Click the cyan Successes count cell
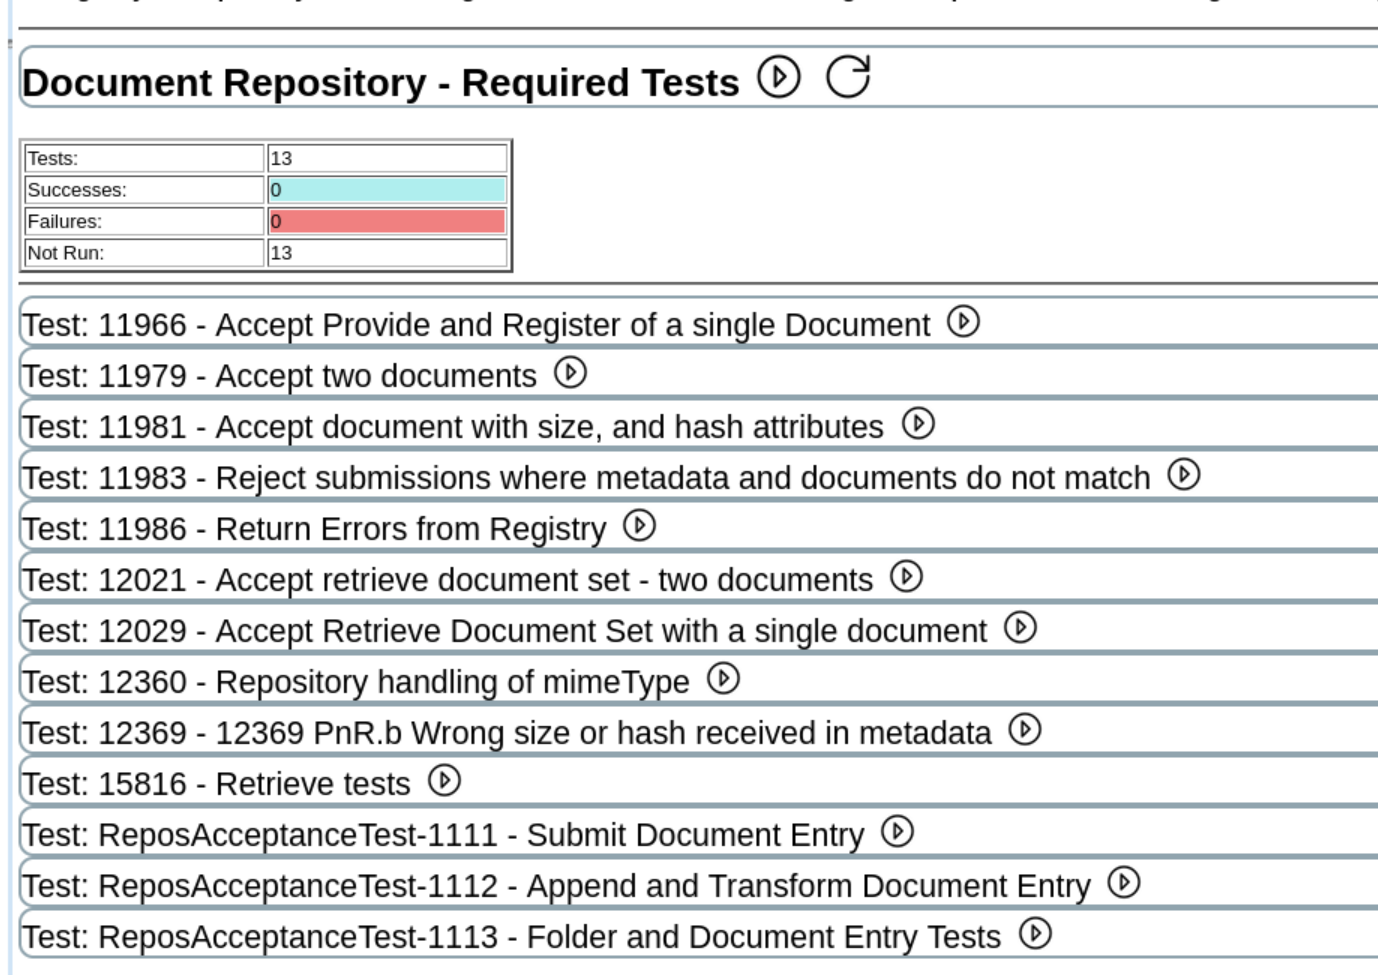 tap(387, 190)
